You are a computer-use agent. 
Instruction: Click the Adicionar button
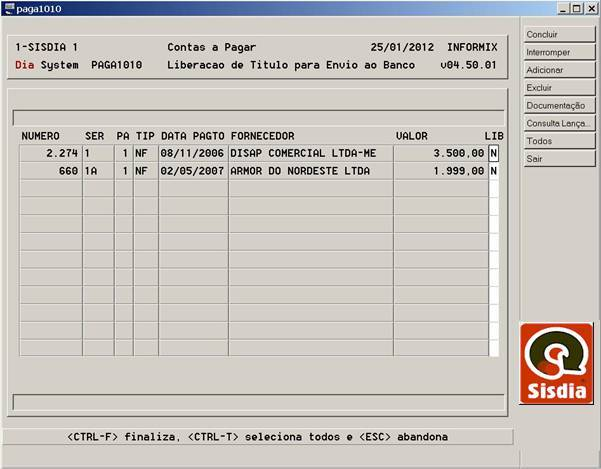(x=559, y=70)
